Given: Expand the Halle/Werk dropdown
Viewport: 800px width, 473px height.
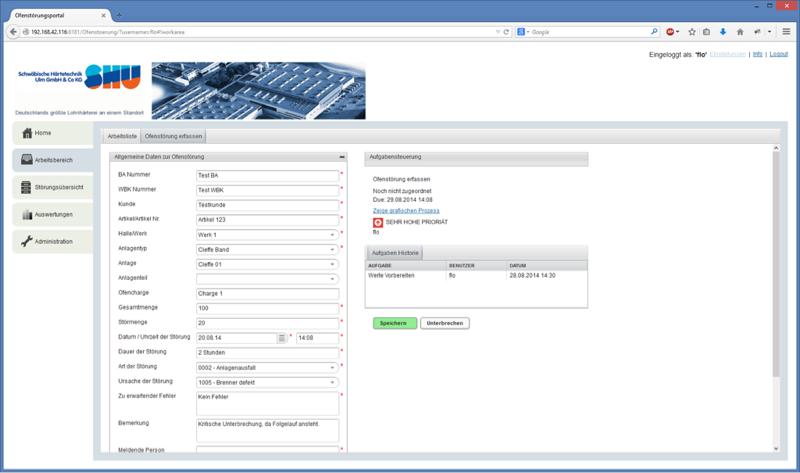Looking at the screenshot, I should coord(331,236).
